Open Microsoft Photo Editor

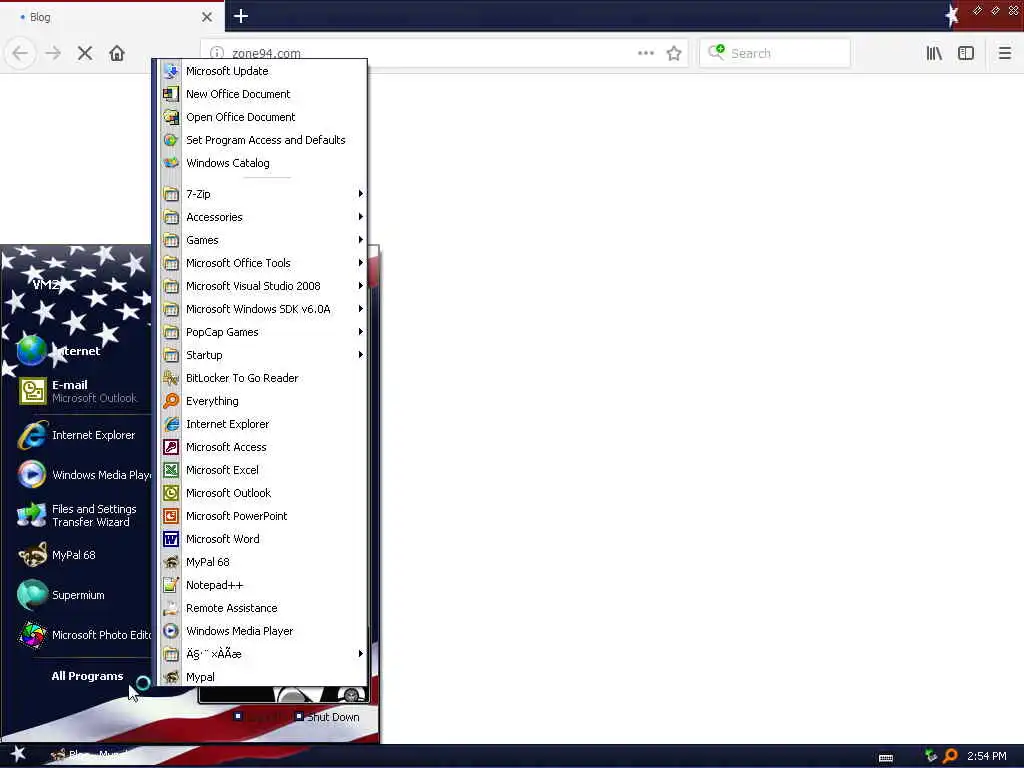82,635
